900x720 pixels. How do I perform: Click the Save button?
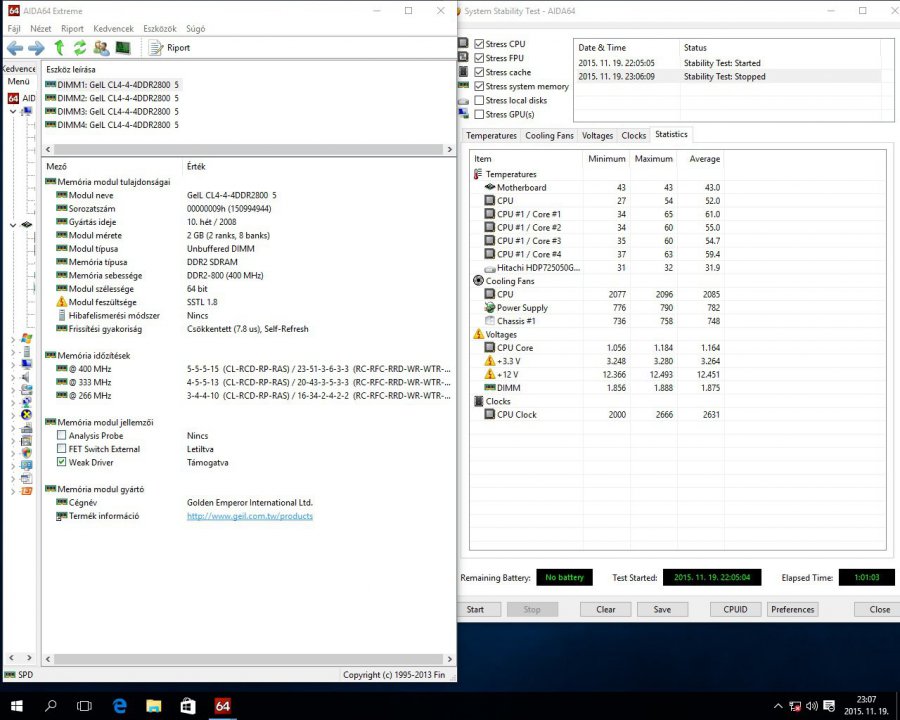(x=662, y=609)
